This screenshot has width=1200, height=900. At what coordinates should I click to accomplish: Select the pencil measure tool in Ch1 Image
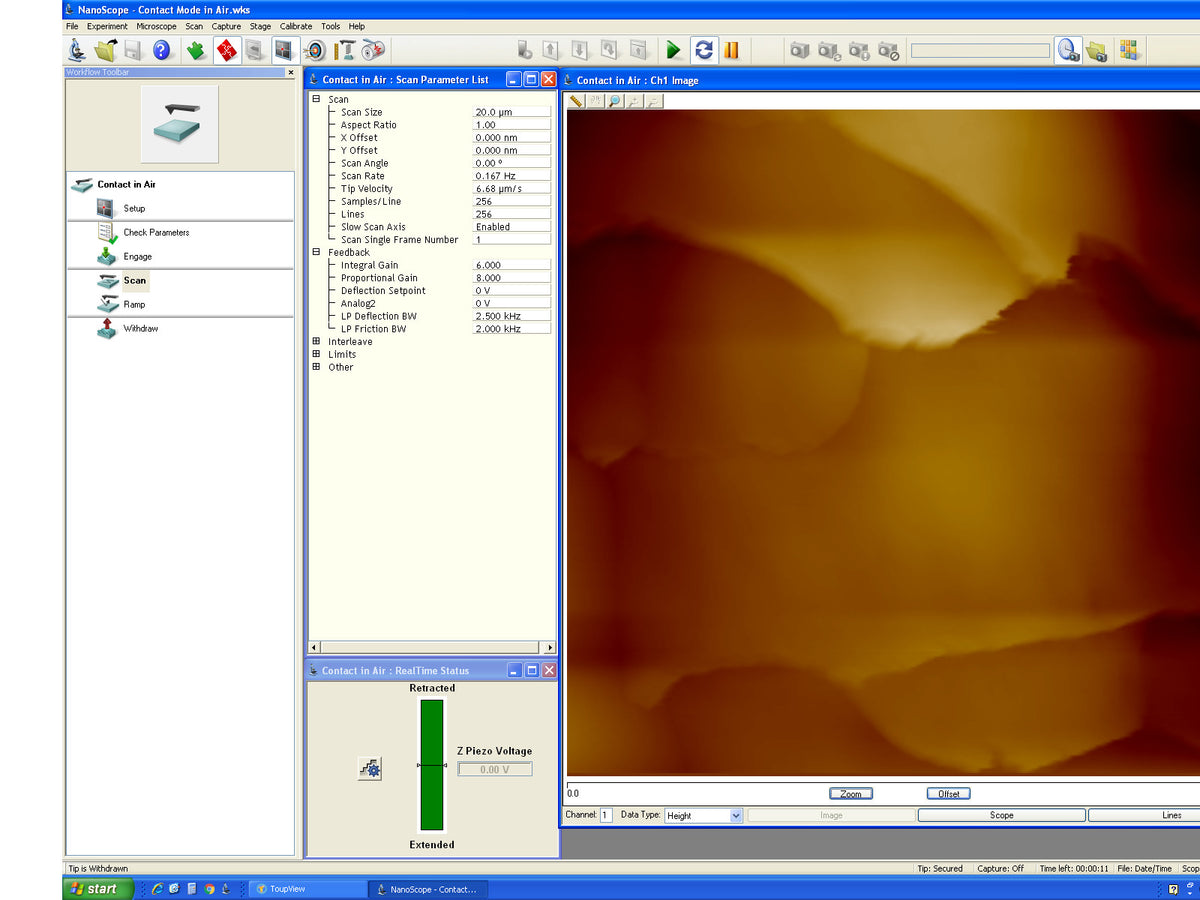pyautogui.click(x=576, y=101)
